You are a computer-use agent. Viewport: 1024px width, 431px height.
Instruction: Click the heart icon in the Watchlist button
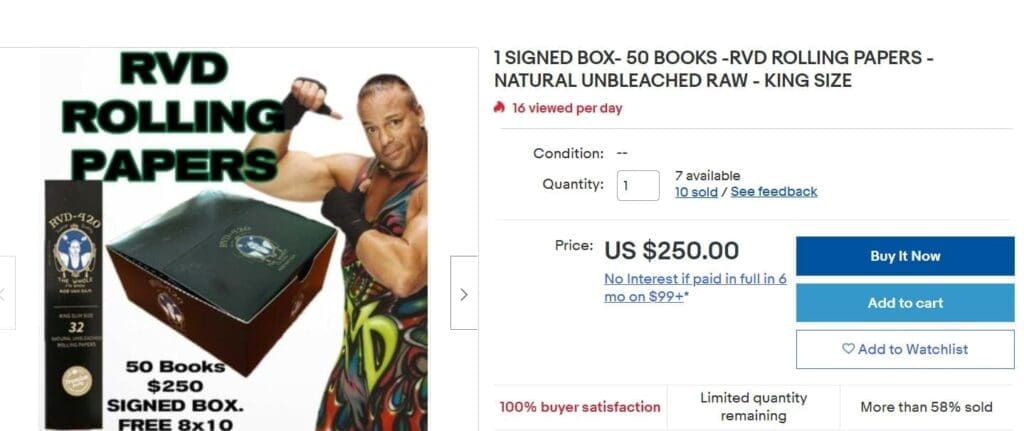[848, 349]
